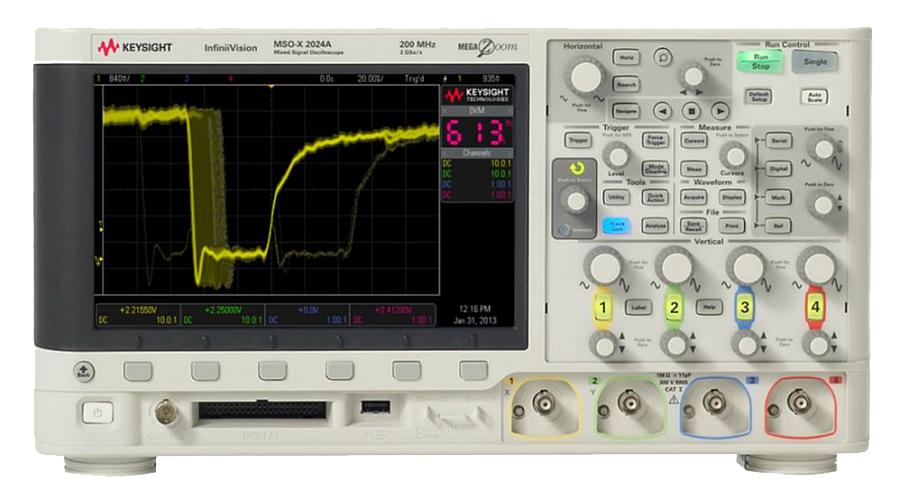Toggle channel 1 yellow key
The width and height of the screenshot is (900, 499).
pyautogui.click(x=603, y=308)
